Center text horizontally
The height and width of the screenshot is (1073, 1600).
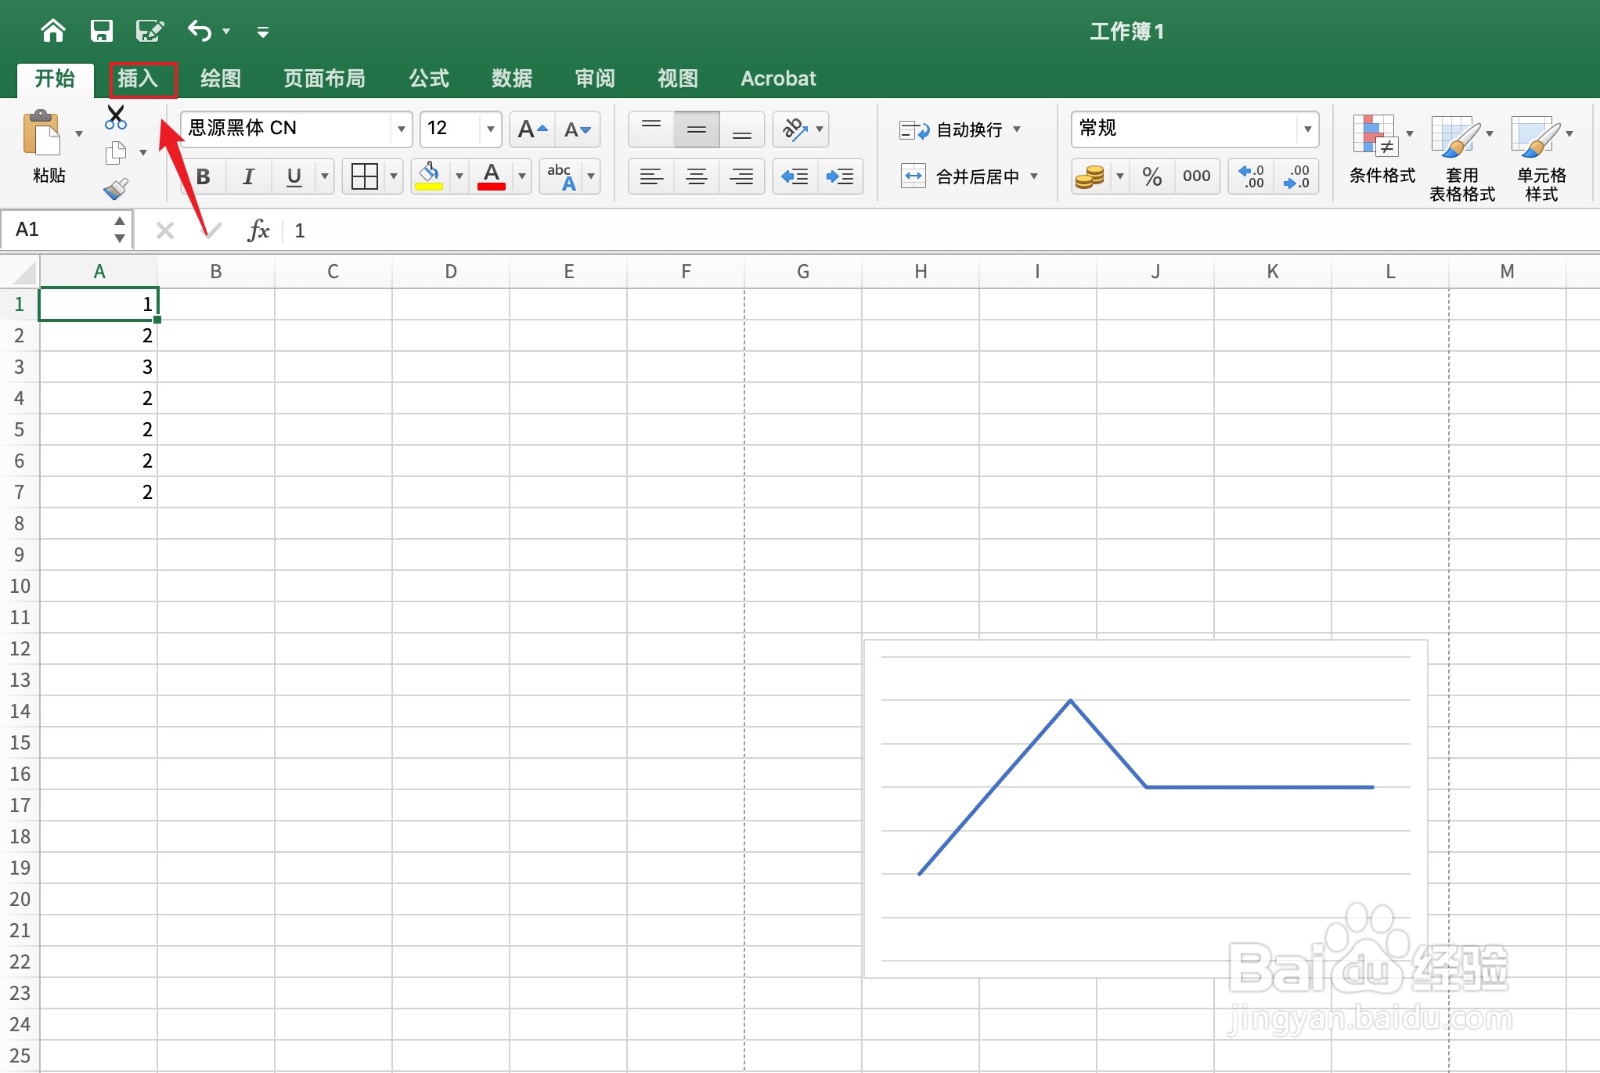(697, 177)
